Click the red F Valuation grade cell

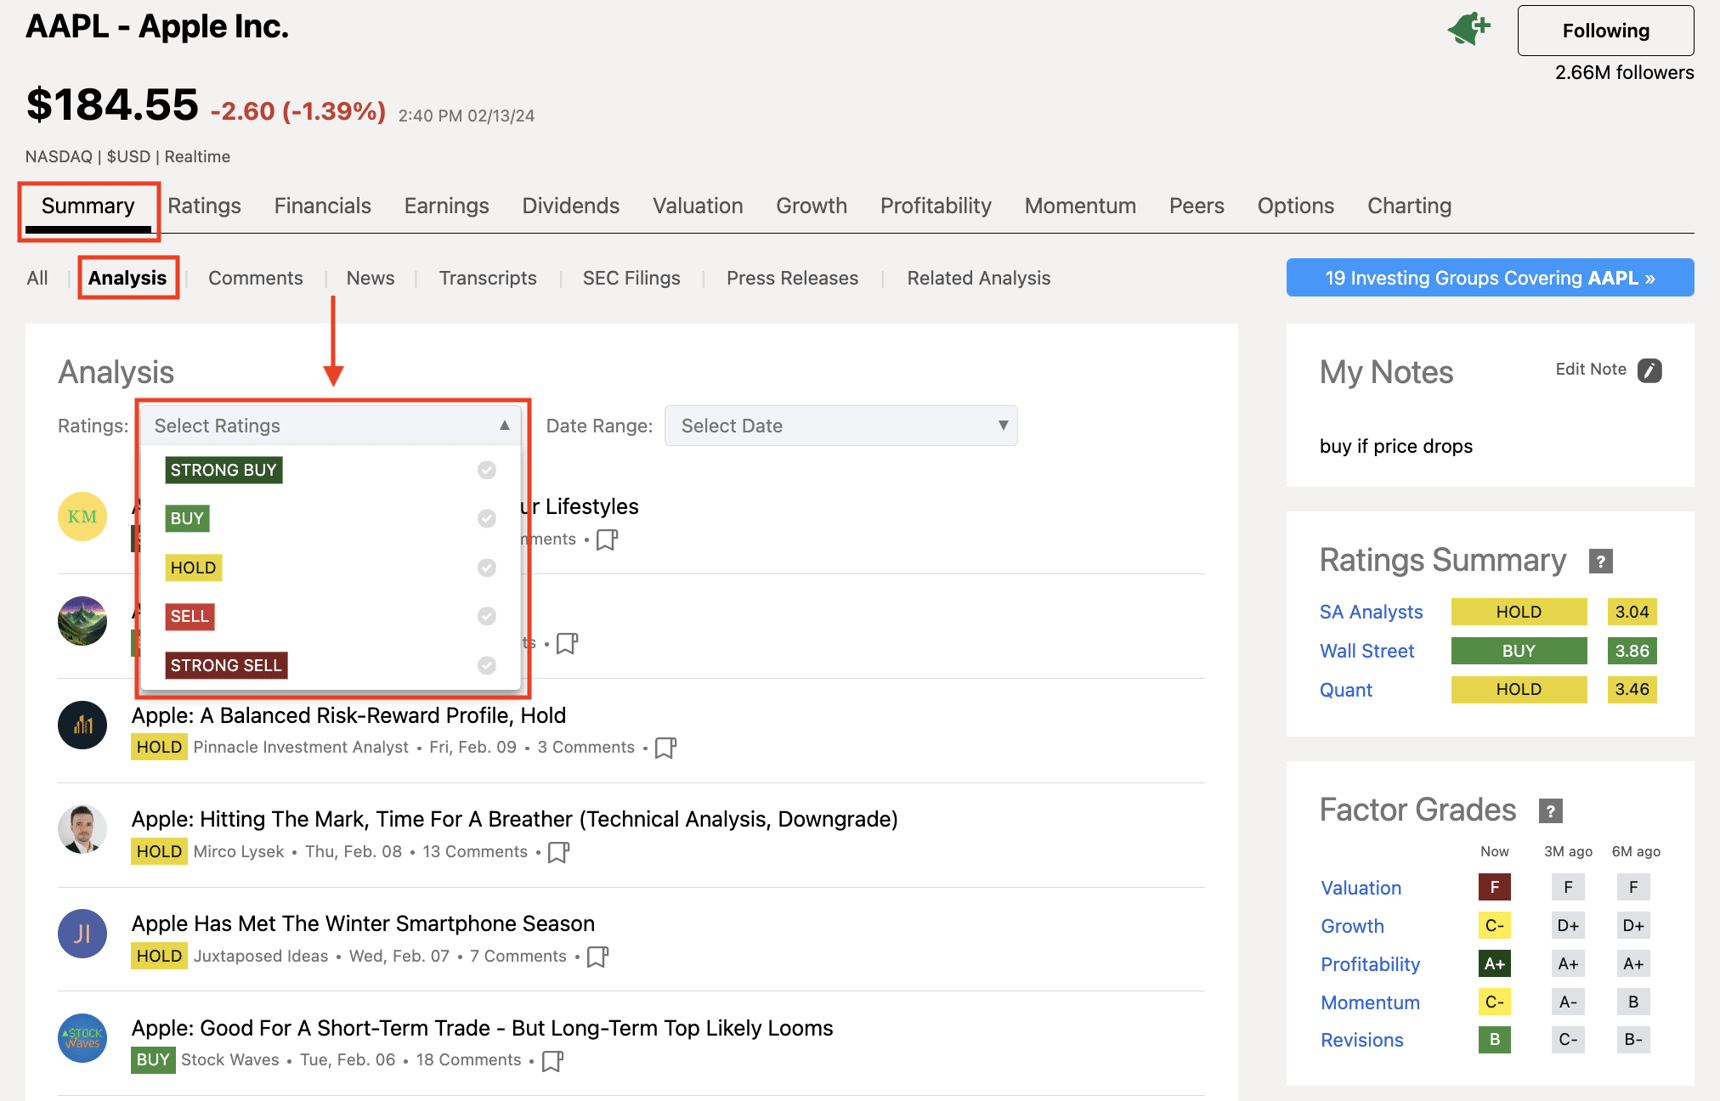tap(1494, 886)
